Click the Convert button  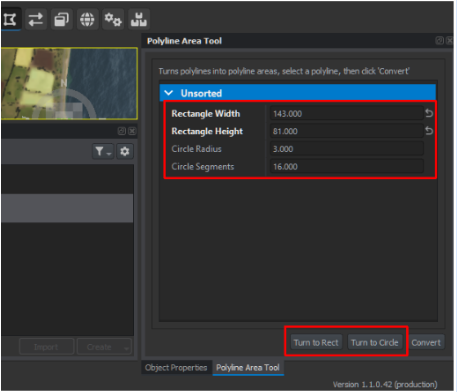click(426, 343)
